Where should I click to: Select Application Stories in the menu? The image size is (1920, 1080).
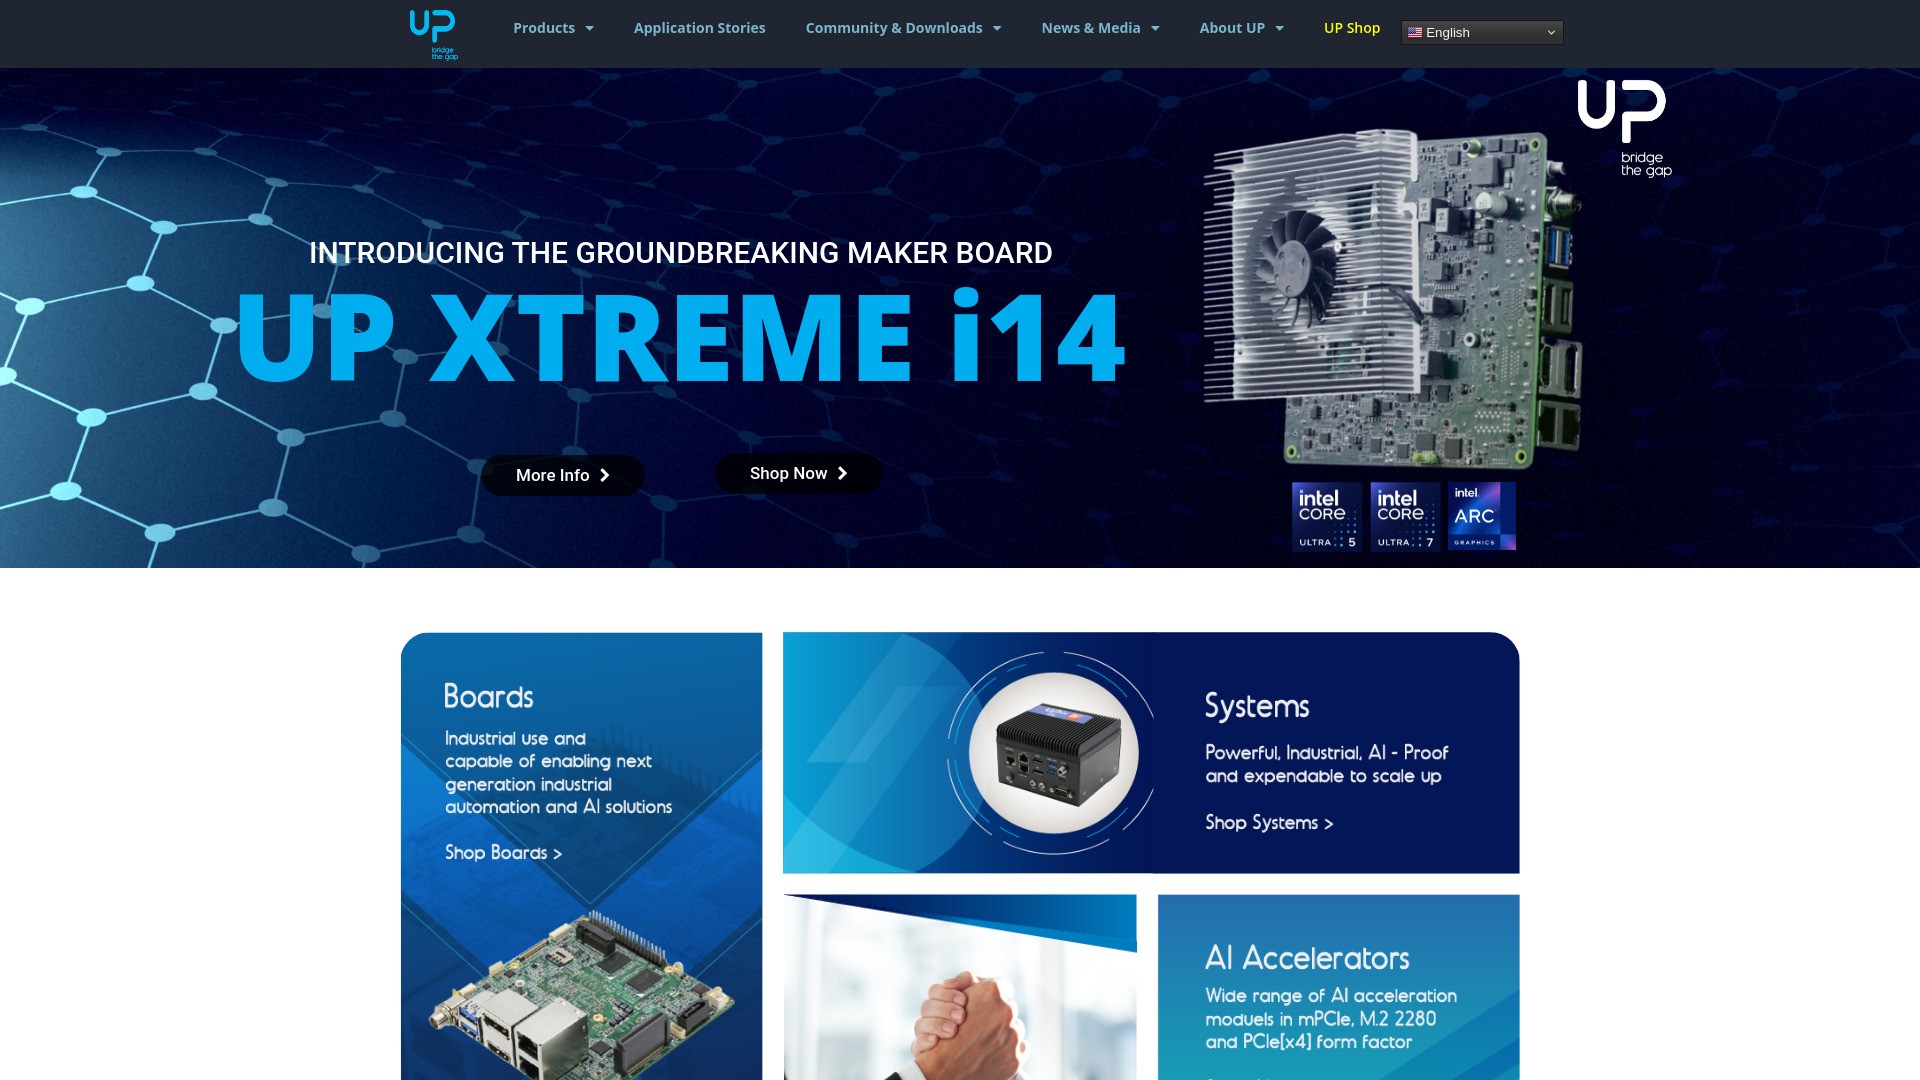pos(699,28)
